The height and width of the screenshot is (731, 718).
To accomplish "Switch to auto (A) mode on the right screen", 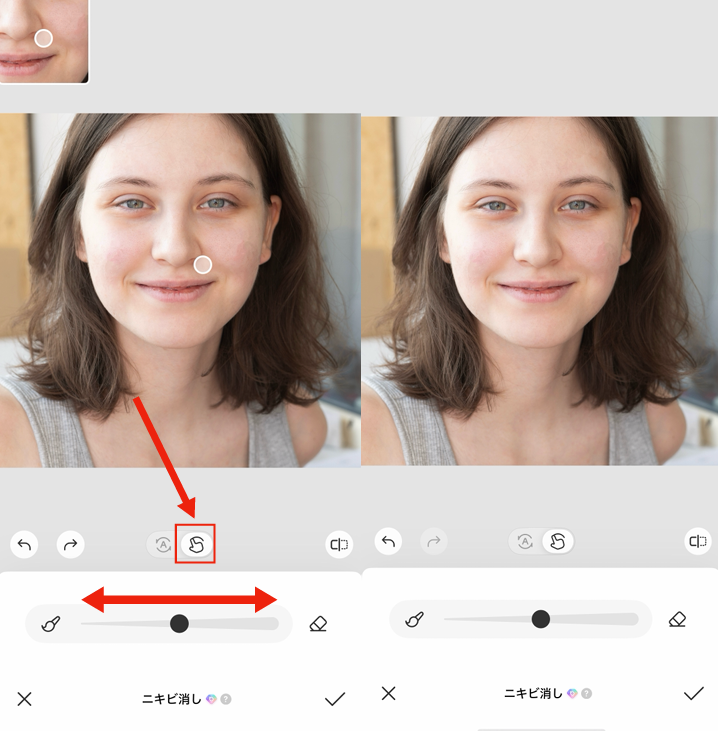I will pyautogui.click(x=525, y=542).
